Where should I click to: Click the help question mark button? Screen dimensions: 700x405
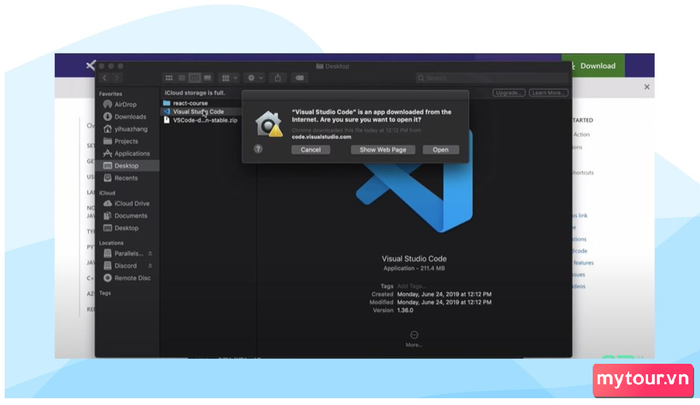[x=258, y=149]
